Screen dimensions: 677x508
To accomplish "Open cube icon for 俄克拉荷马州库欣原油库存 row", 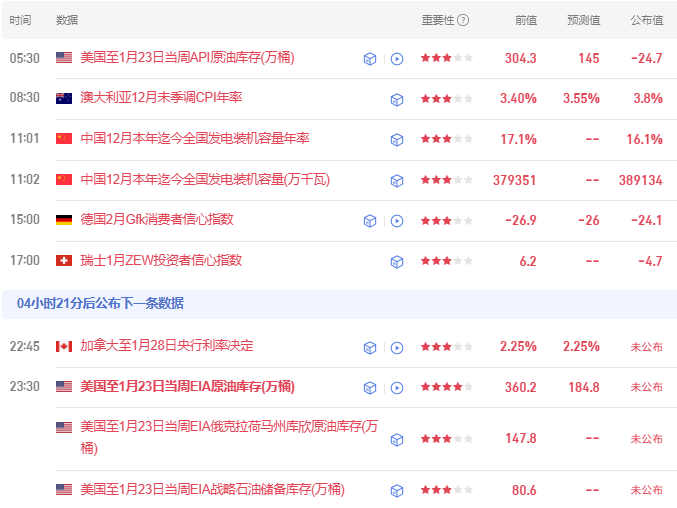I will click(x=397, y=440).
